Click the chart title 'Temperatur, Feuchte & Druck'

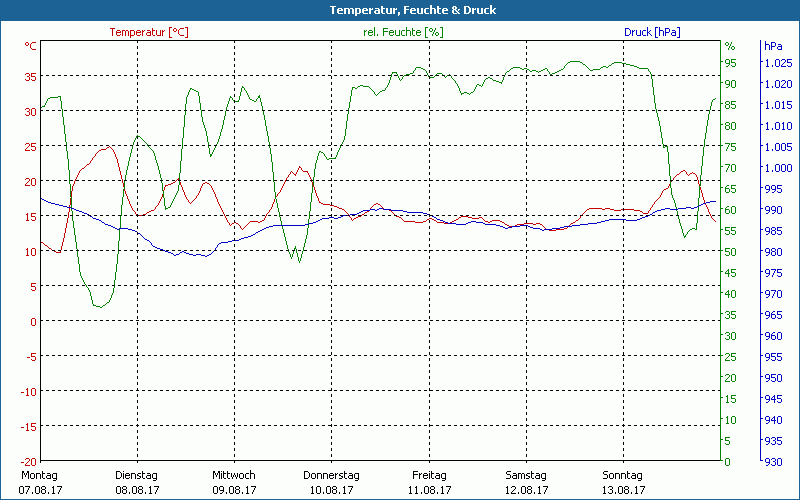pos(413,10)
